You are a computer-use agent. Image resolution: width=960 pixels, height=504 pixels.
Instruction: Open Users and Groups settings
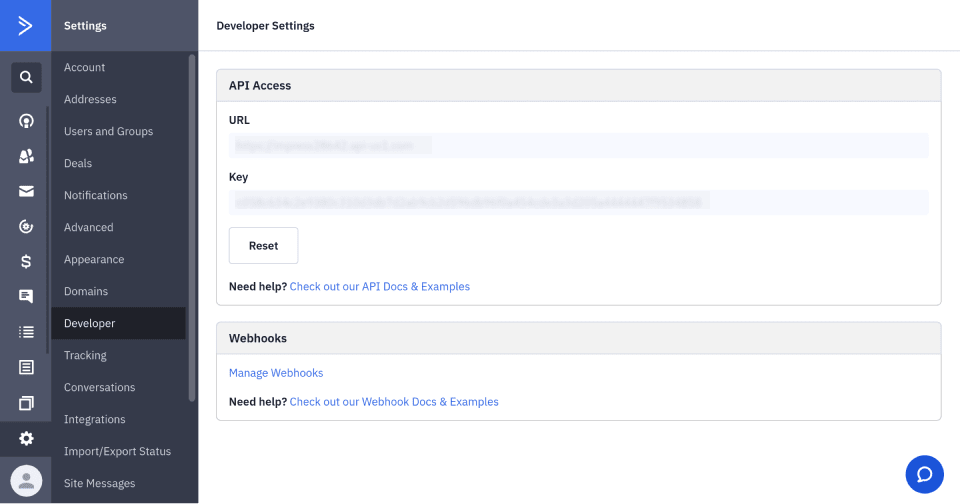click(x=108, y=131)
